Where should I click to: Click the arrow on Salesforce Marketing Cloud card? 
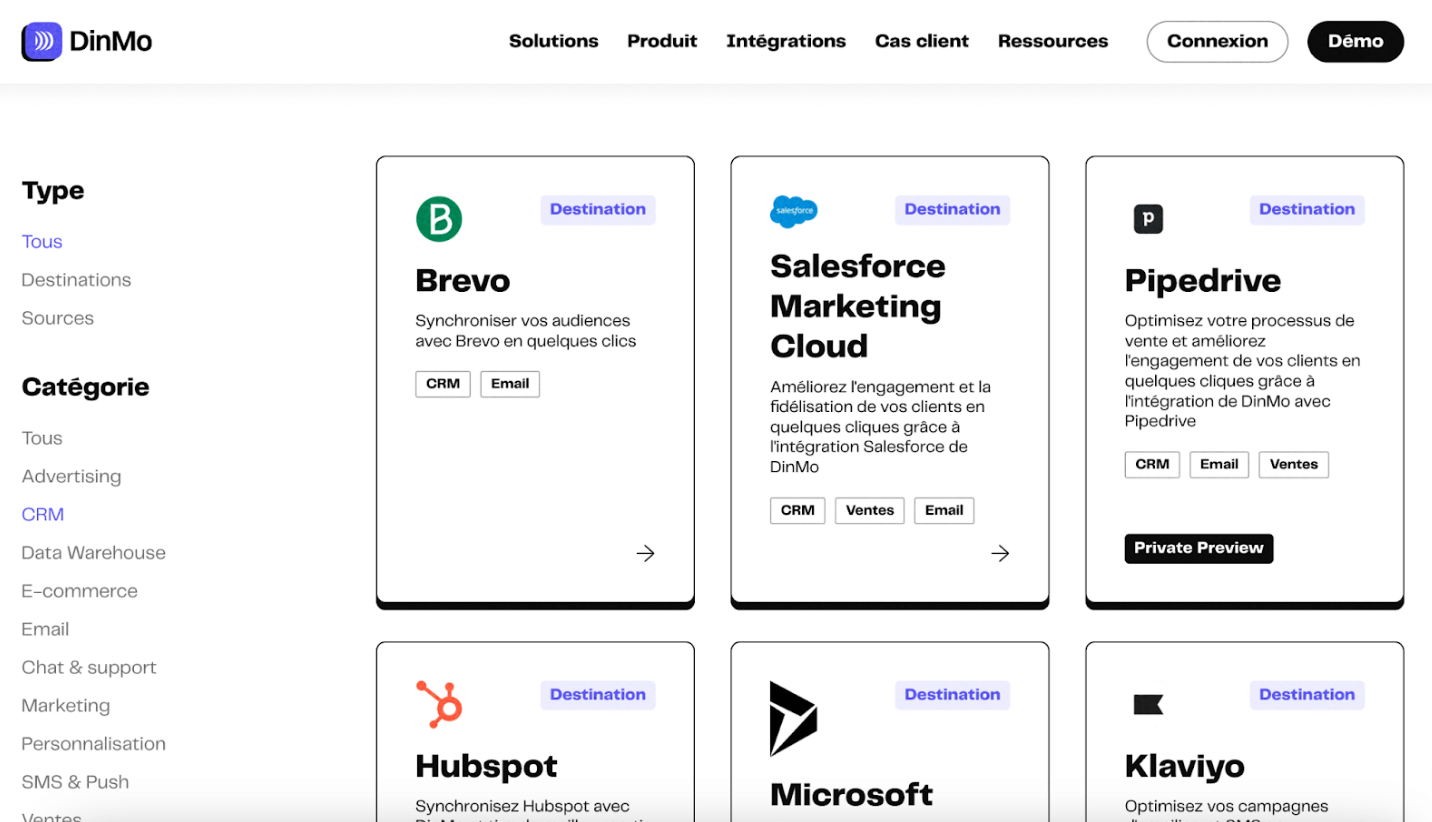[1000, 553]
